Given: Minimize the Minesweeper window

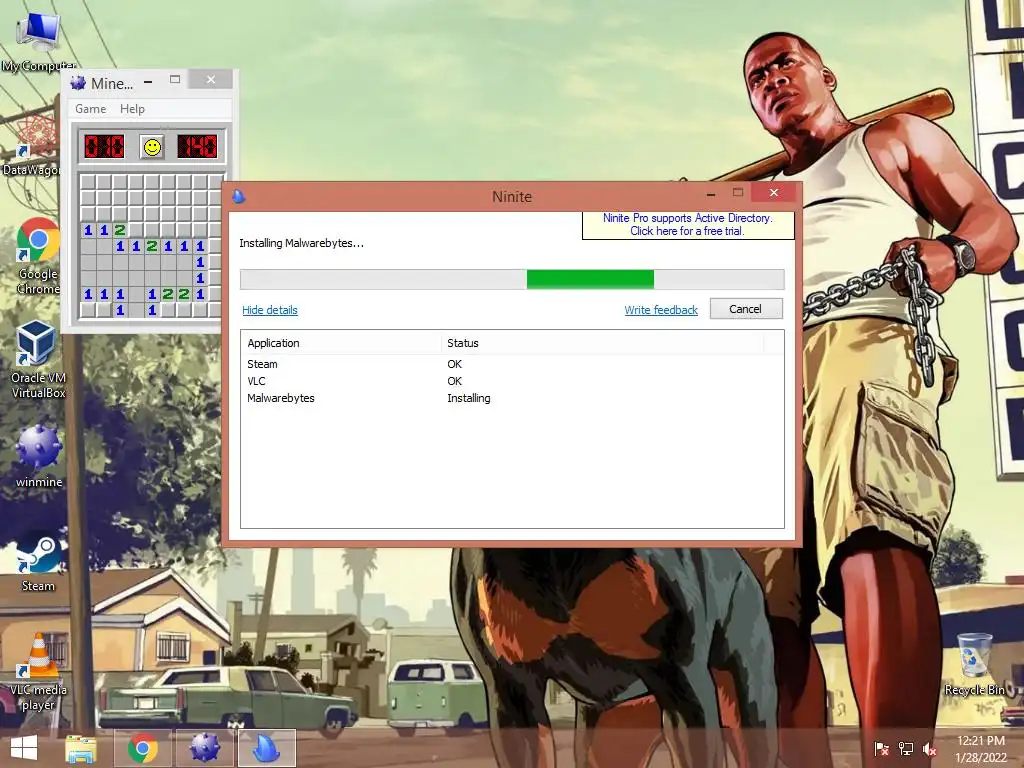Looking at the screenshot, I should [148, 81].
